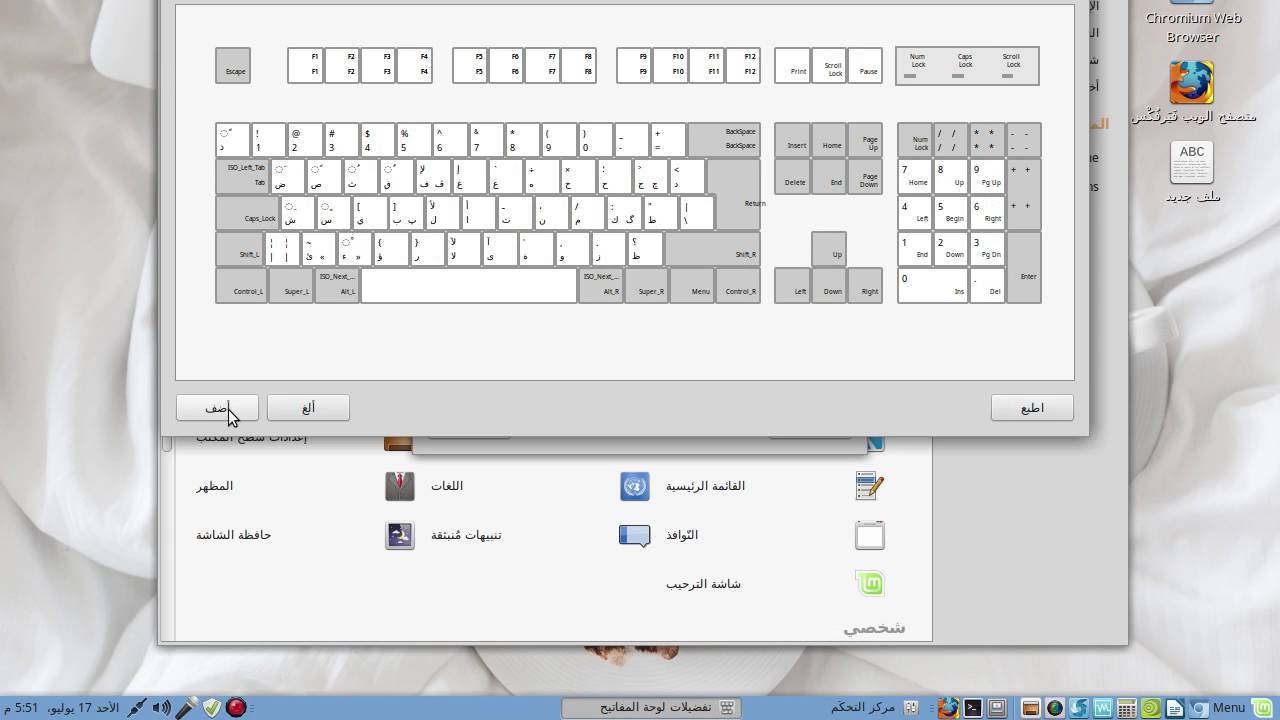
Task: Open ملف جديد ABC desktop file
Action: point(1192,163)
